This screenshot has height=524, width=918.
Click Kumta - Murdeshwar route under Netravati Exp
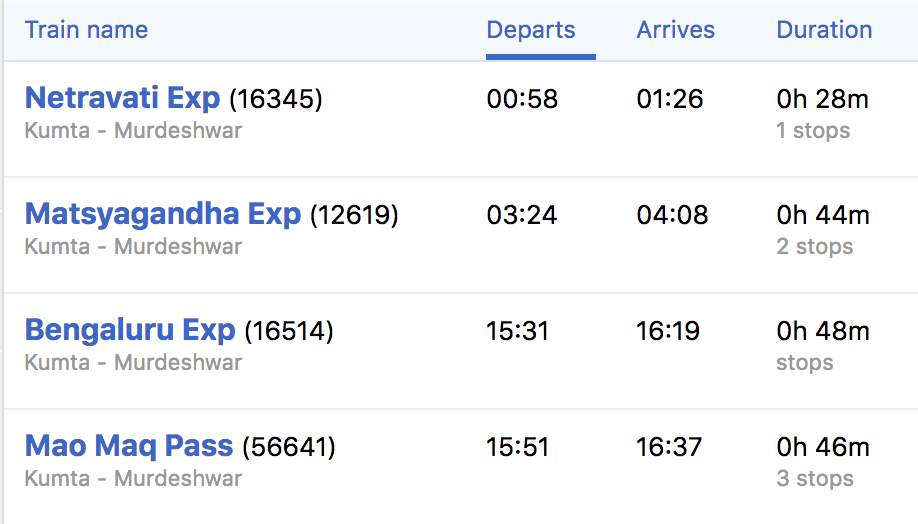click(x=133, y=131)
